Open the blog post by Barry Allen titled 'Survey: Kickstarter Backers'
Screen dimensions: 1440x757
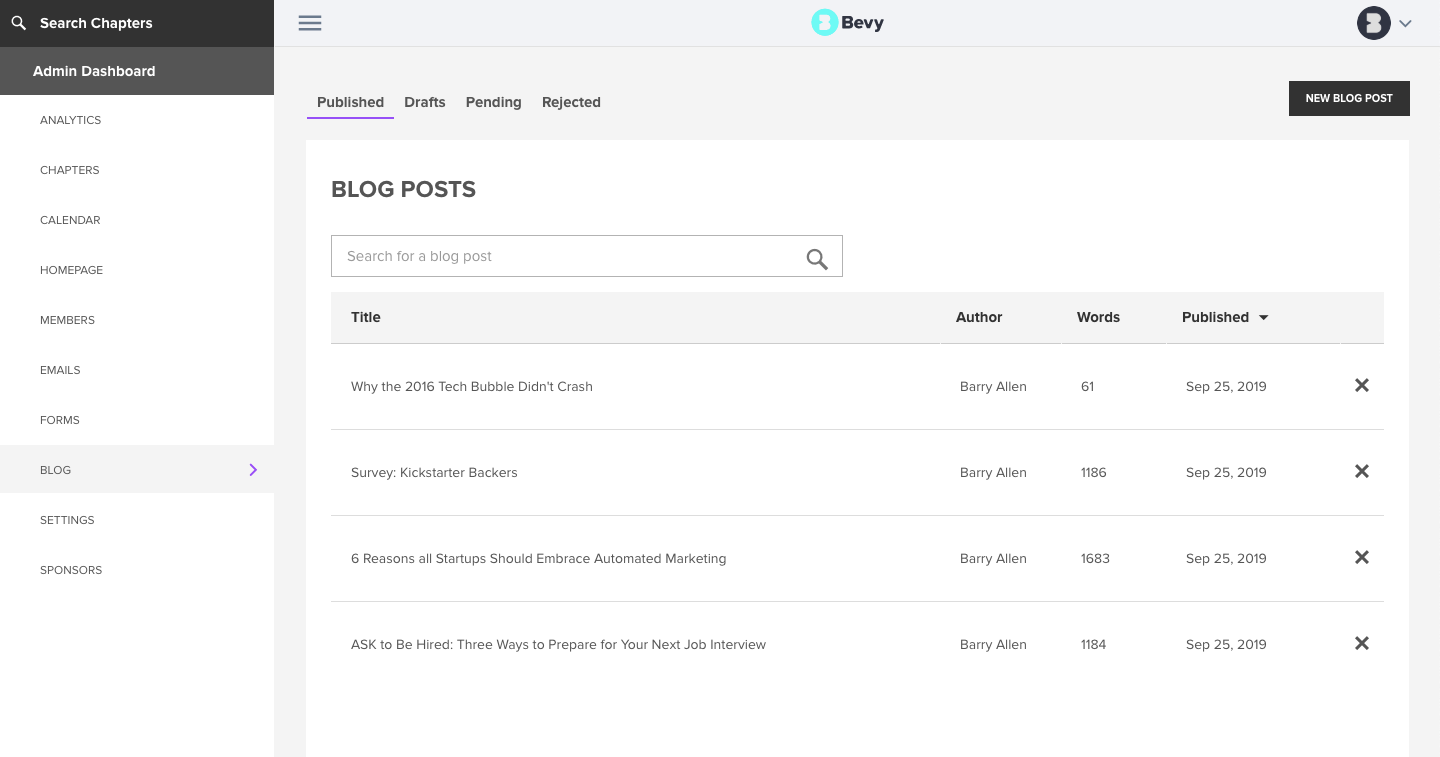coord(434,472)
